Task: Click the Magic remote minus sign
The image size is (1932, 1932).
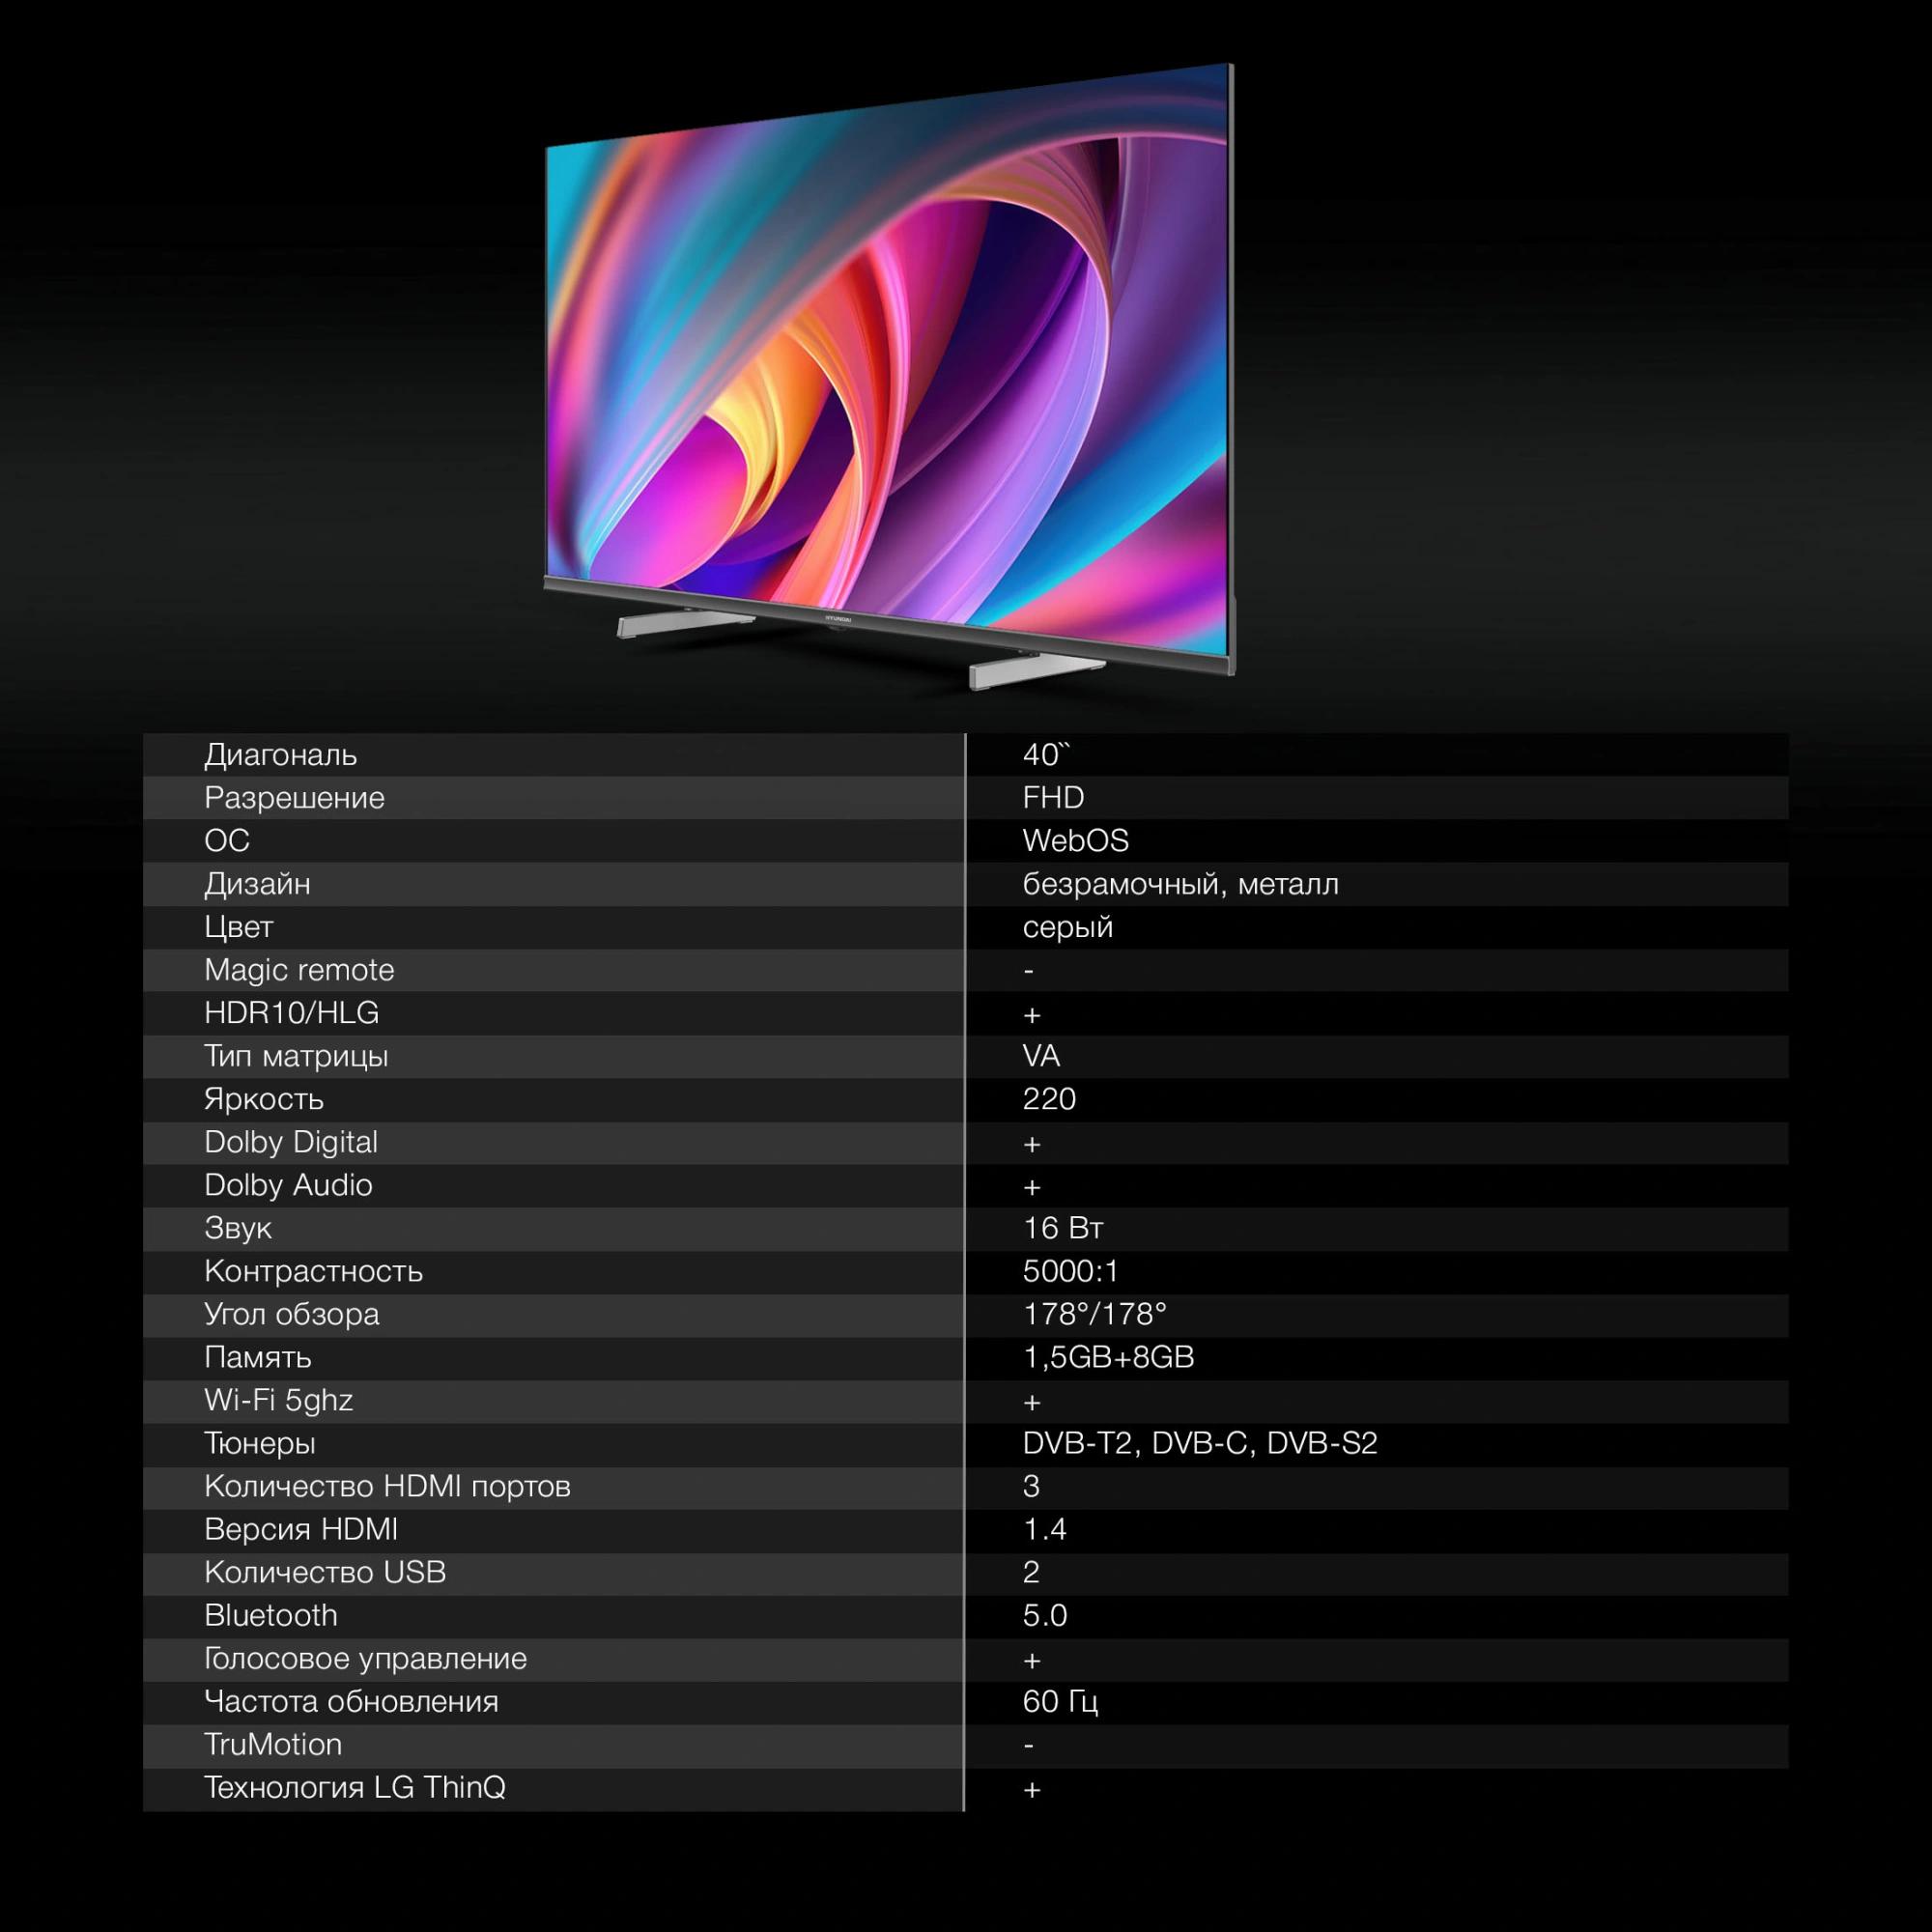Action: coord(1029,971)
